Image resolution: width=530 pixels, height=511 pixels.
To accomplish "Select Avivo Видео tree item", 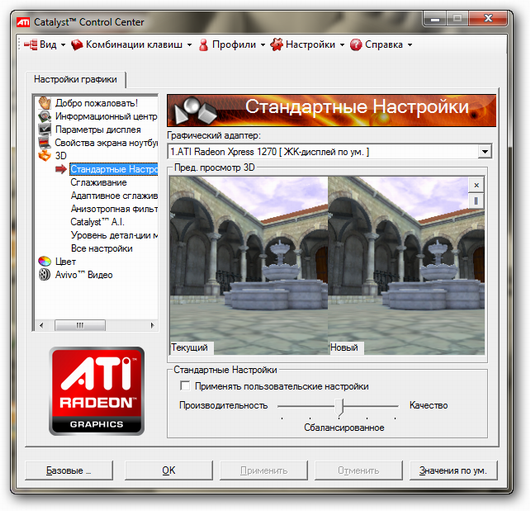I will click(x=84, y=275).
